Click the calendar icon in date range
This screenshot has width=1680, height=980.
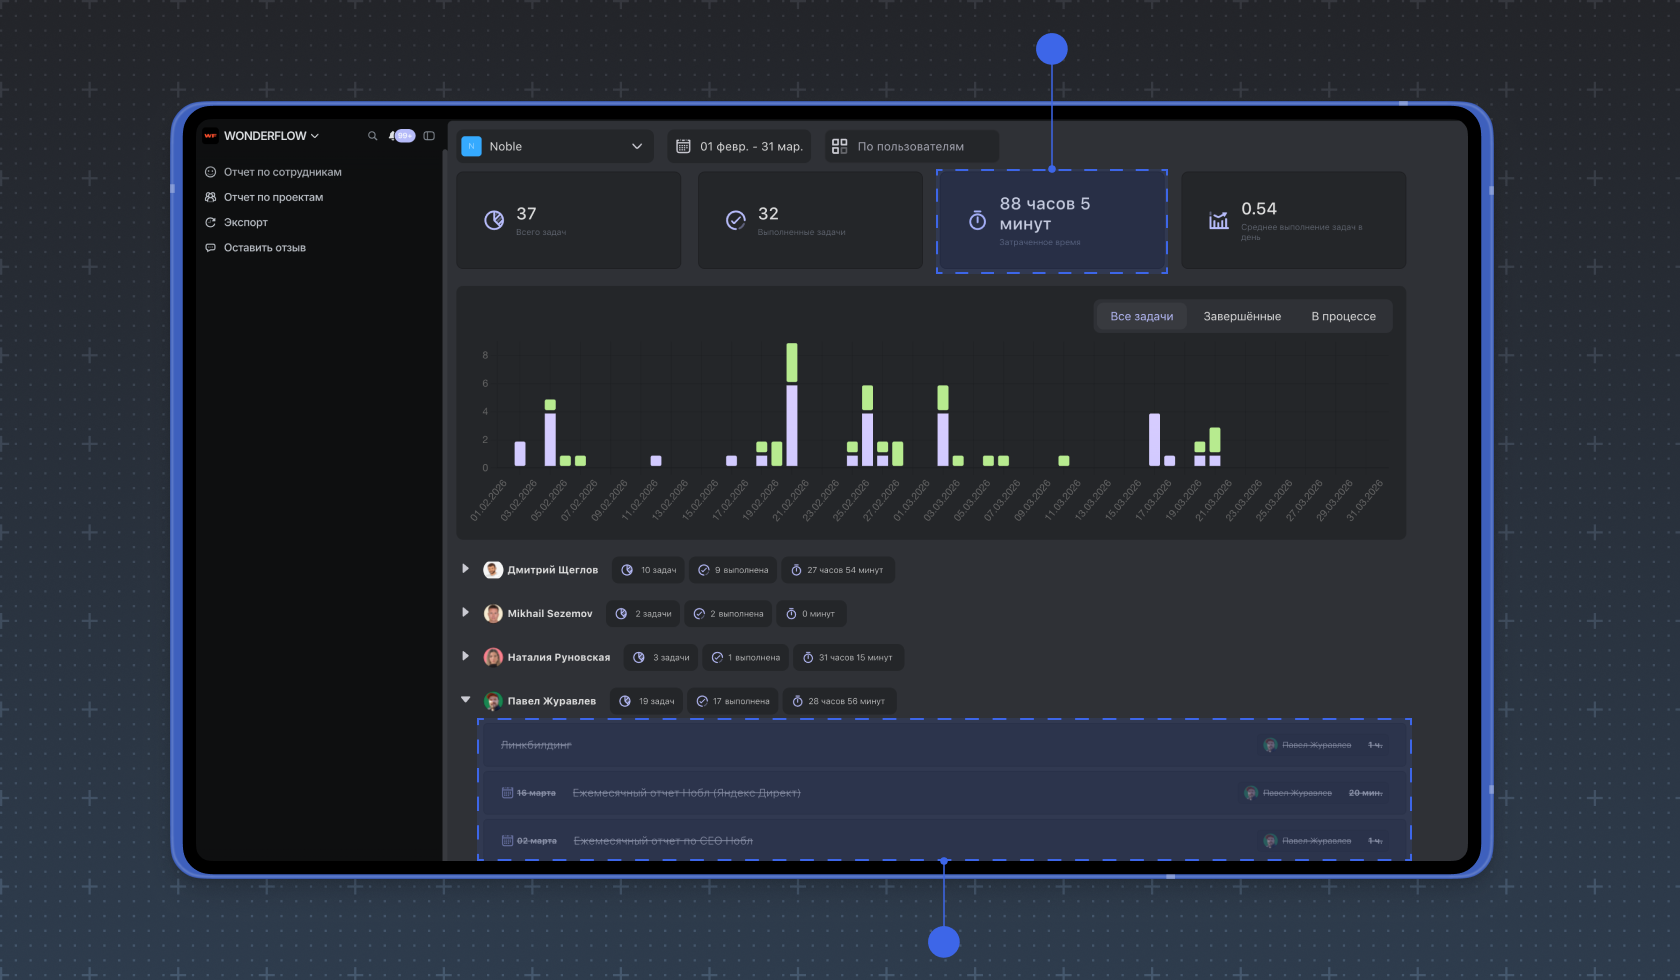[683, 146]
